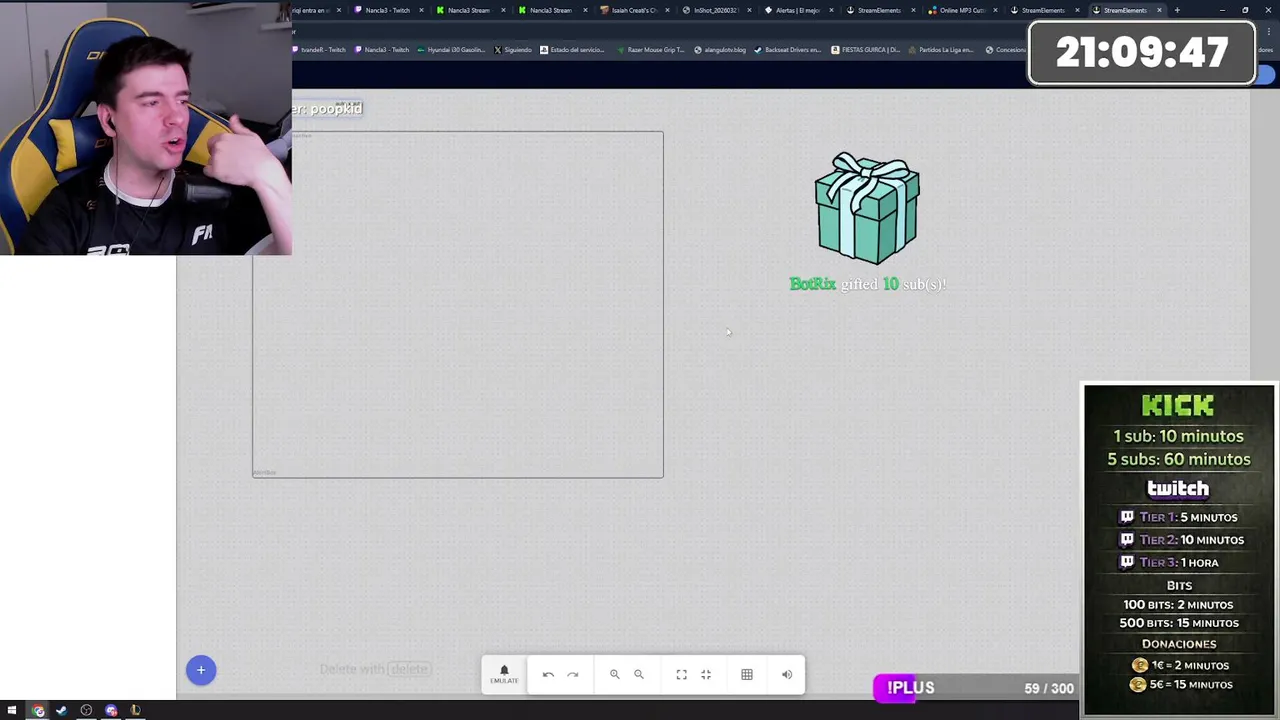Click the '5€ = 15 minutos' donation line
Viewport: 1280px width, 720px height.
pos(1181,685)
